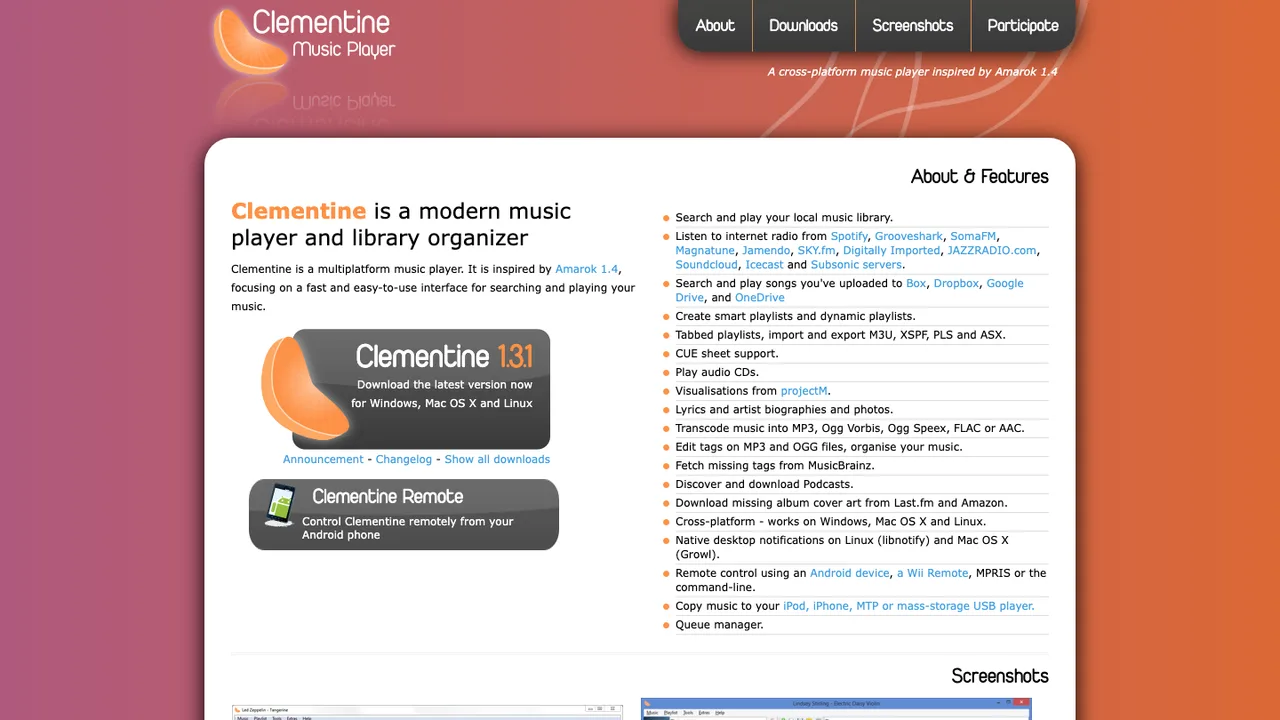
Task: Click the 'Play audio CDs.' feature text
Action: click(x=717, y=372)
